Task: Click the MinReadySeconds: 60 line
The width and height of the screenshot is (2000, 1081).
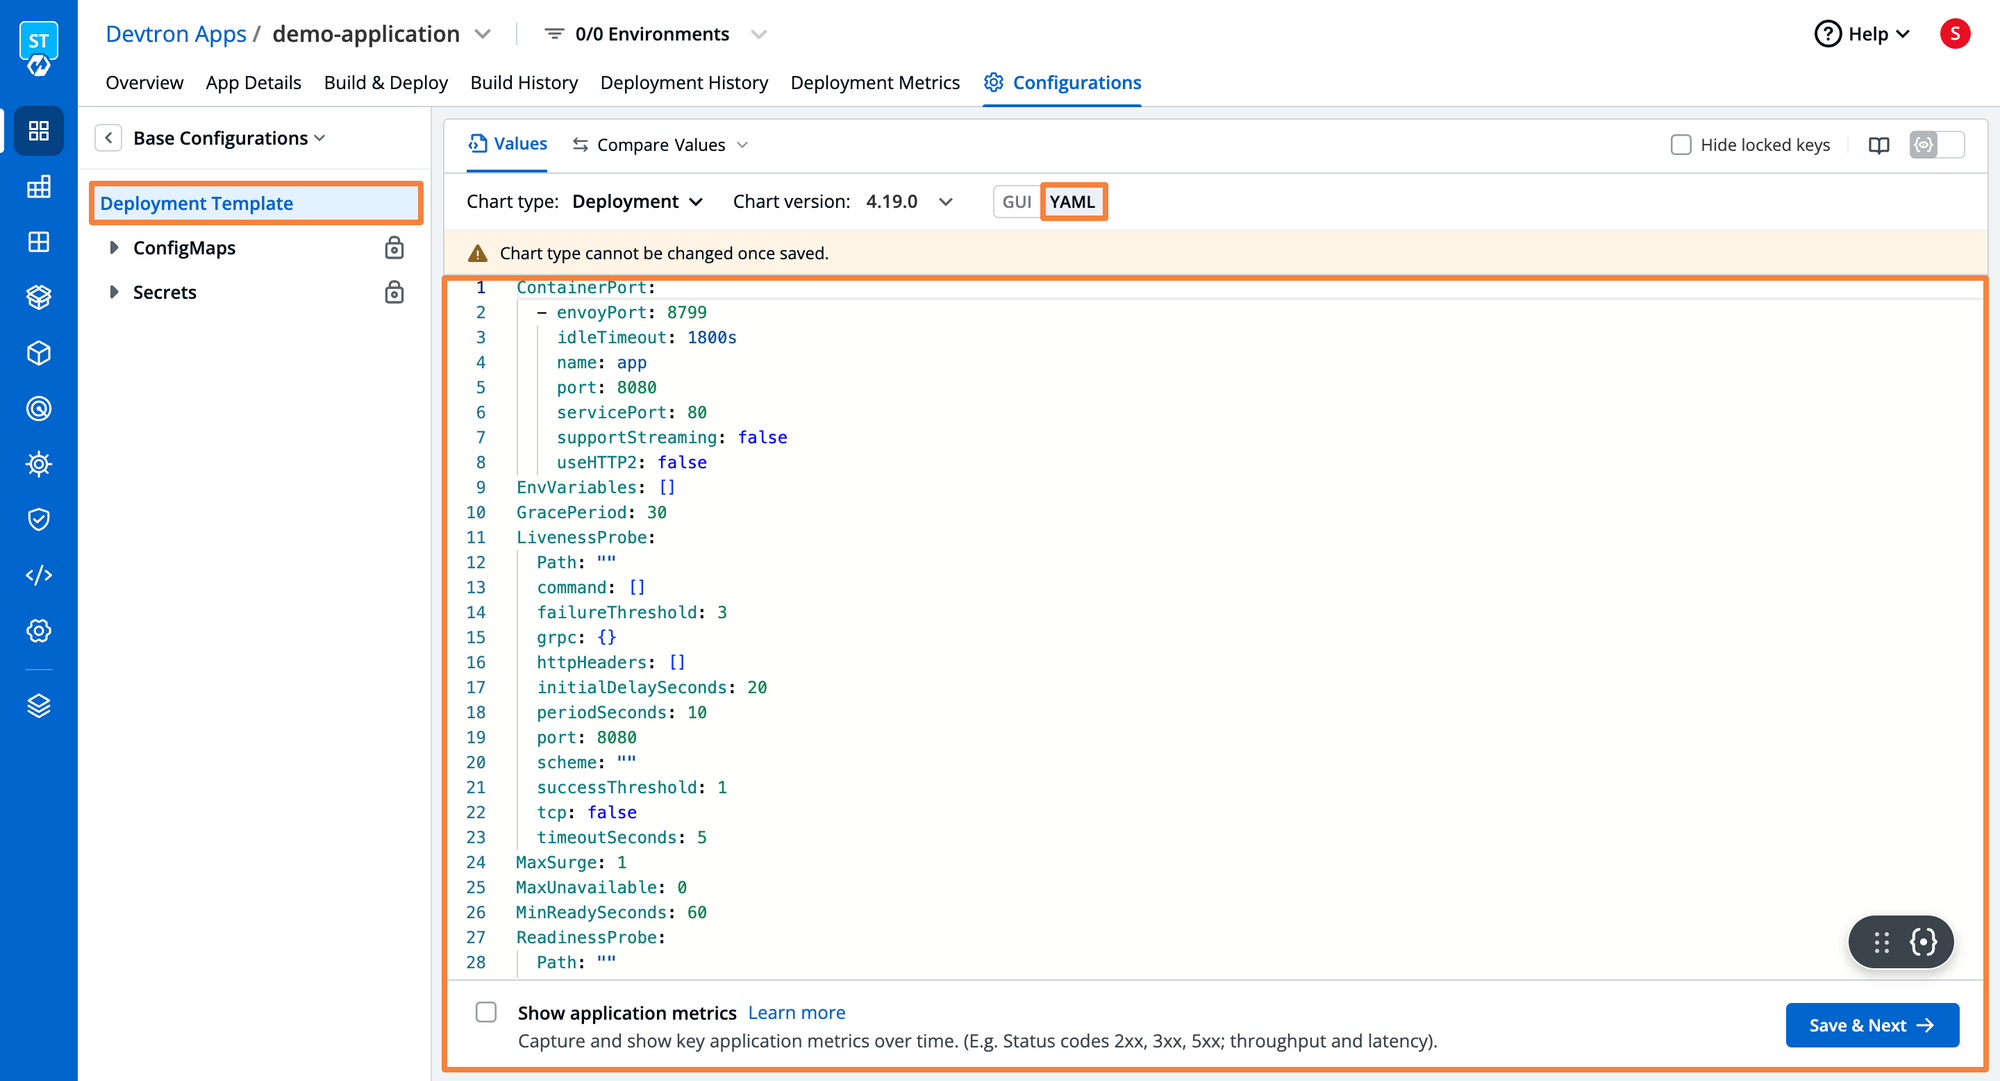Action: click(611, 912)
